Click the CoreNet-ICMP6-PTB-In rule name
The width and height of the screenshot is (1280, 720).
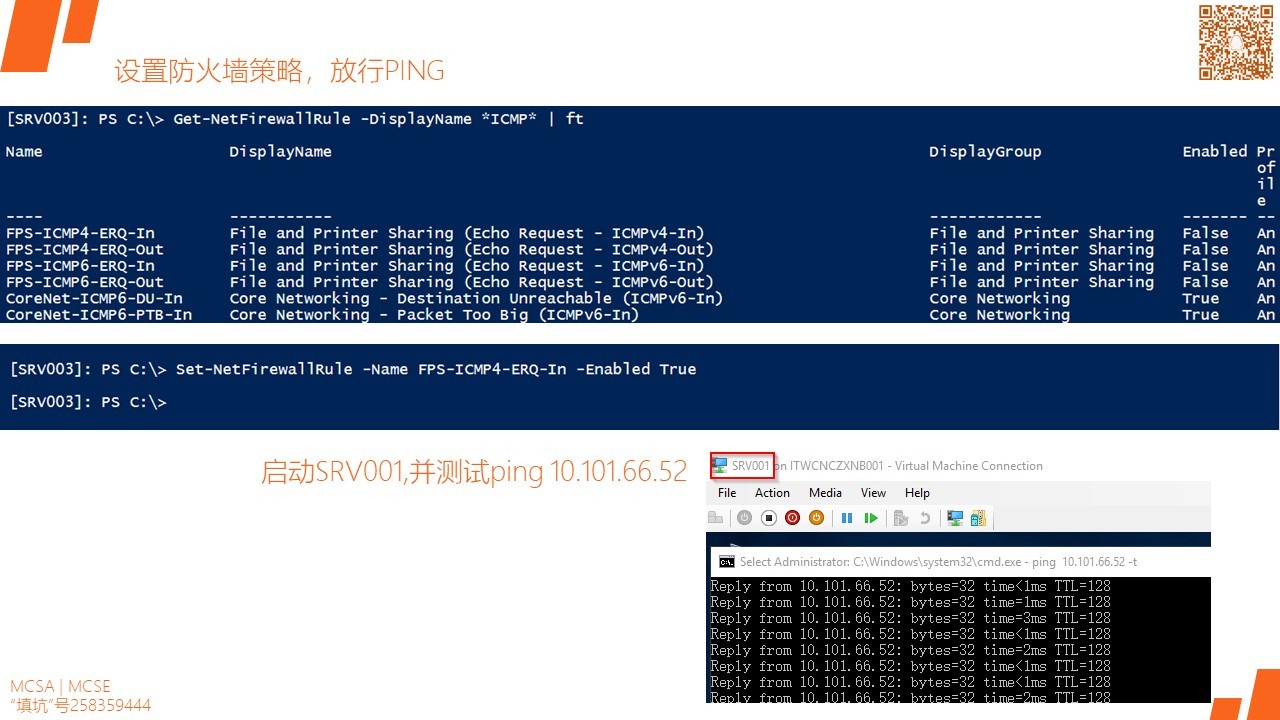[x=99, y=314]
